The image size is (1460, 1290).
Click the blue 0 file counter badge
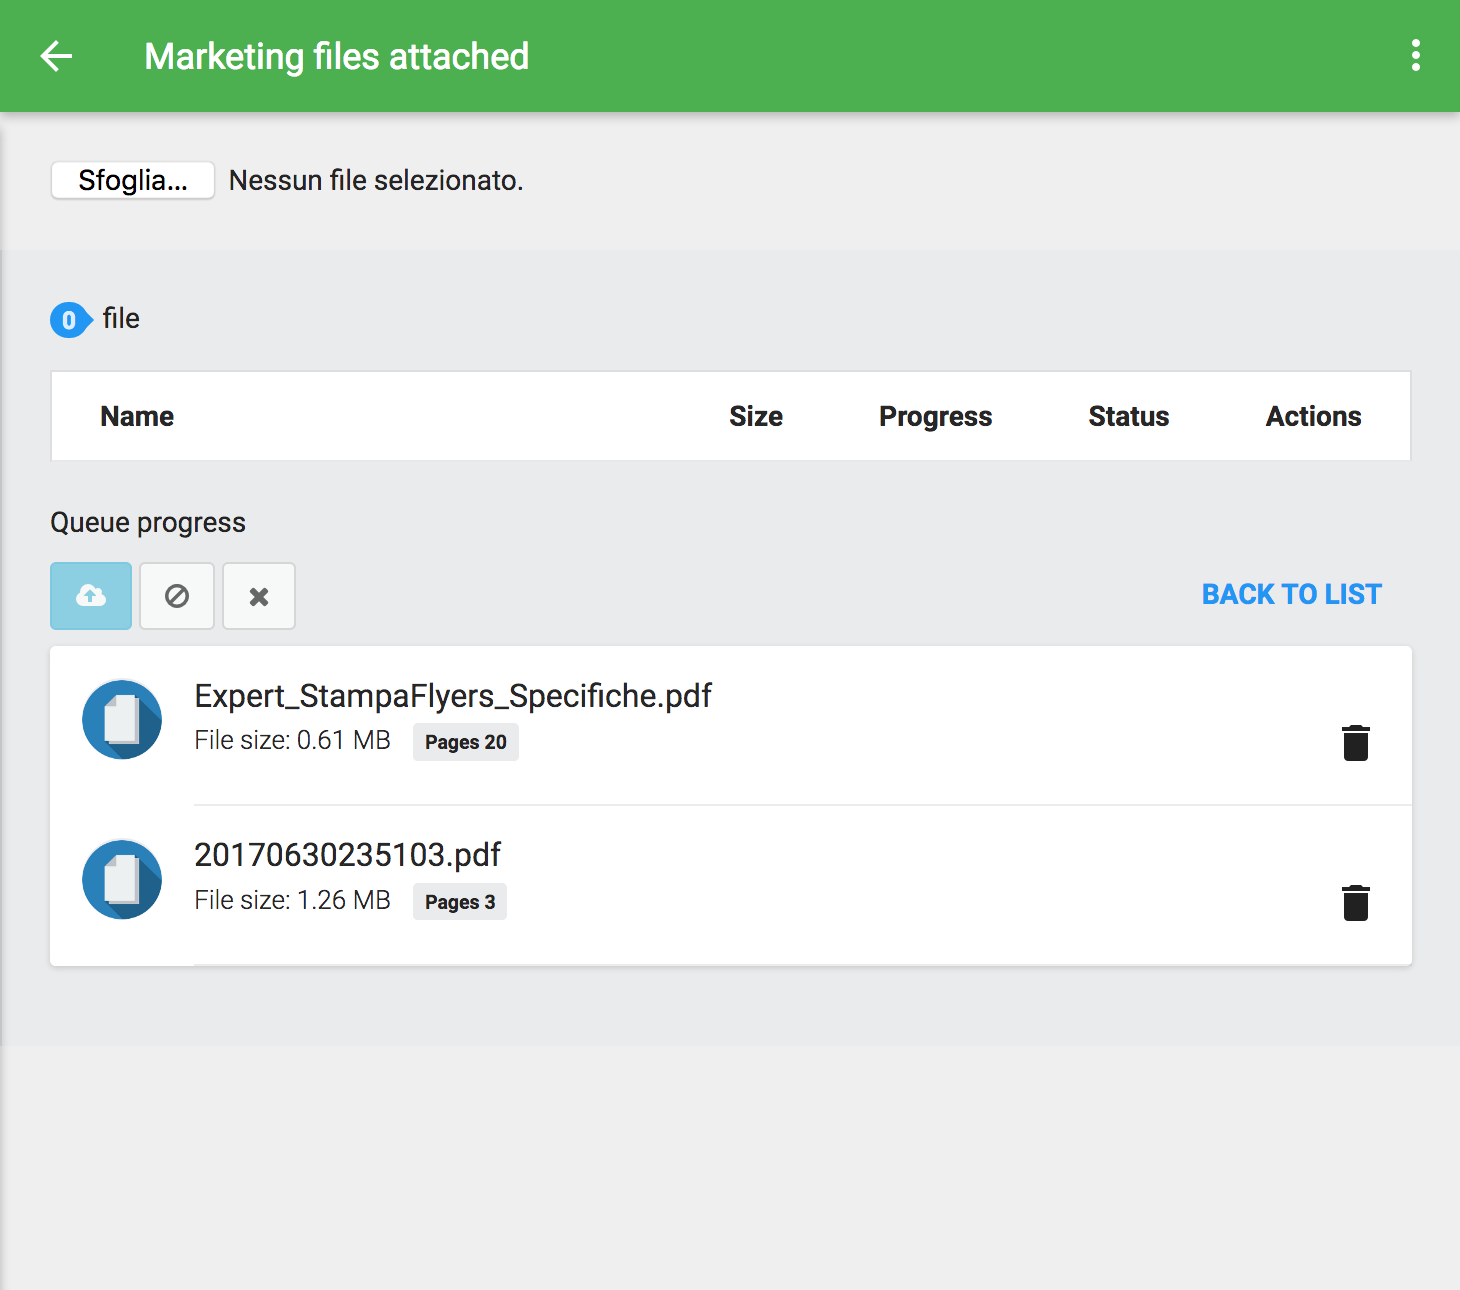(x=70, y=320)
